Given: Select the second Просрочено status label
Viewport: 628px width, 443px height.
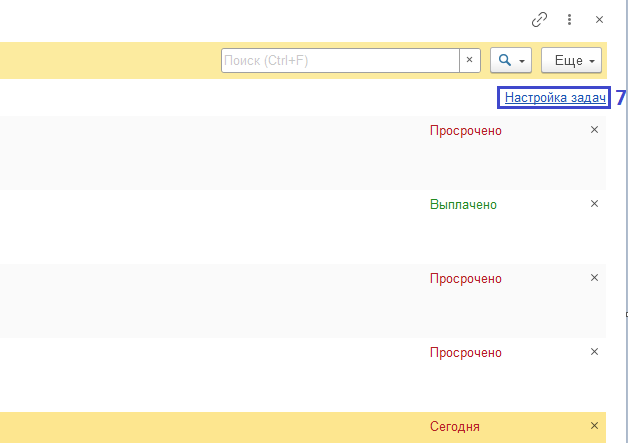Looking at the screenshot, I should (465, 278).
